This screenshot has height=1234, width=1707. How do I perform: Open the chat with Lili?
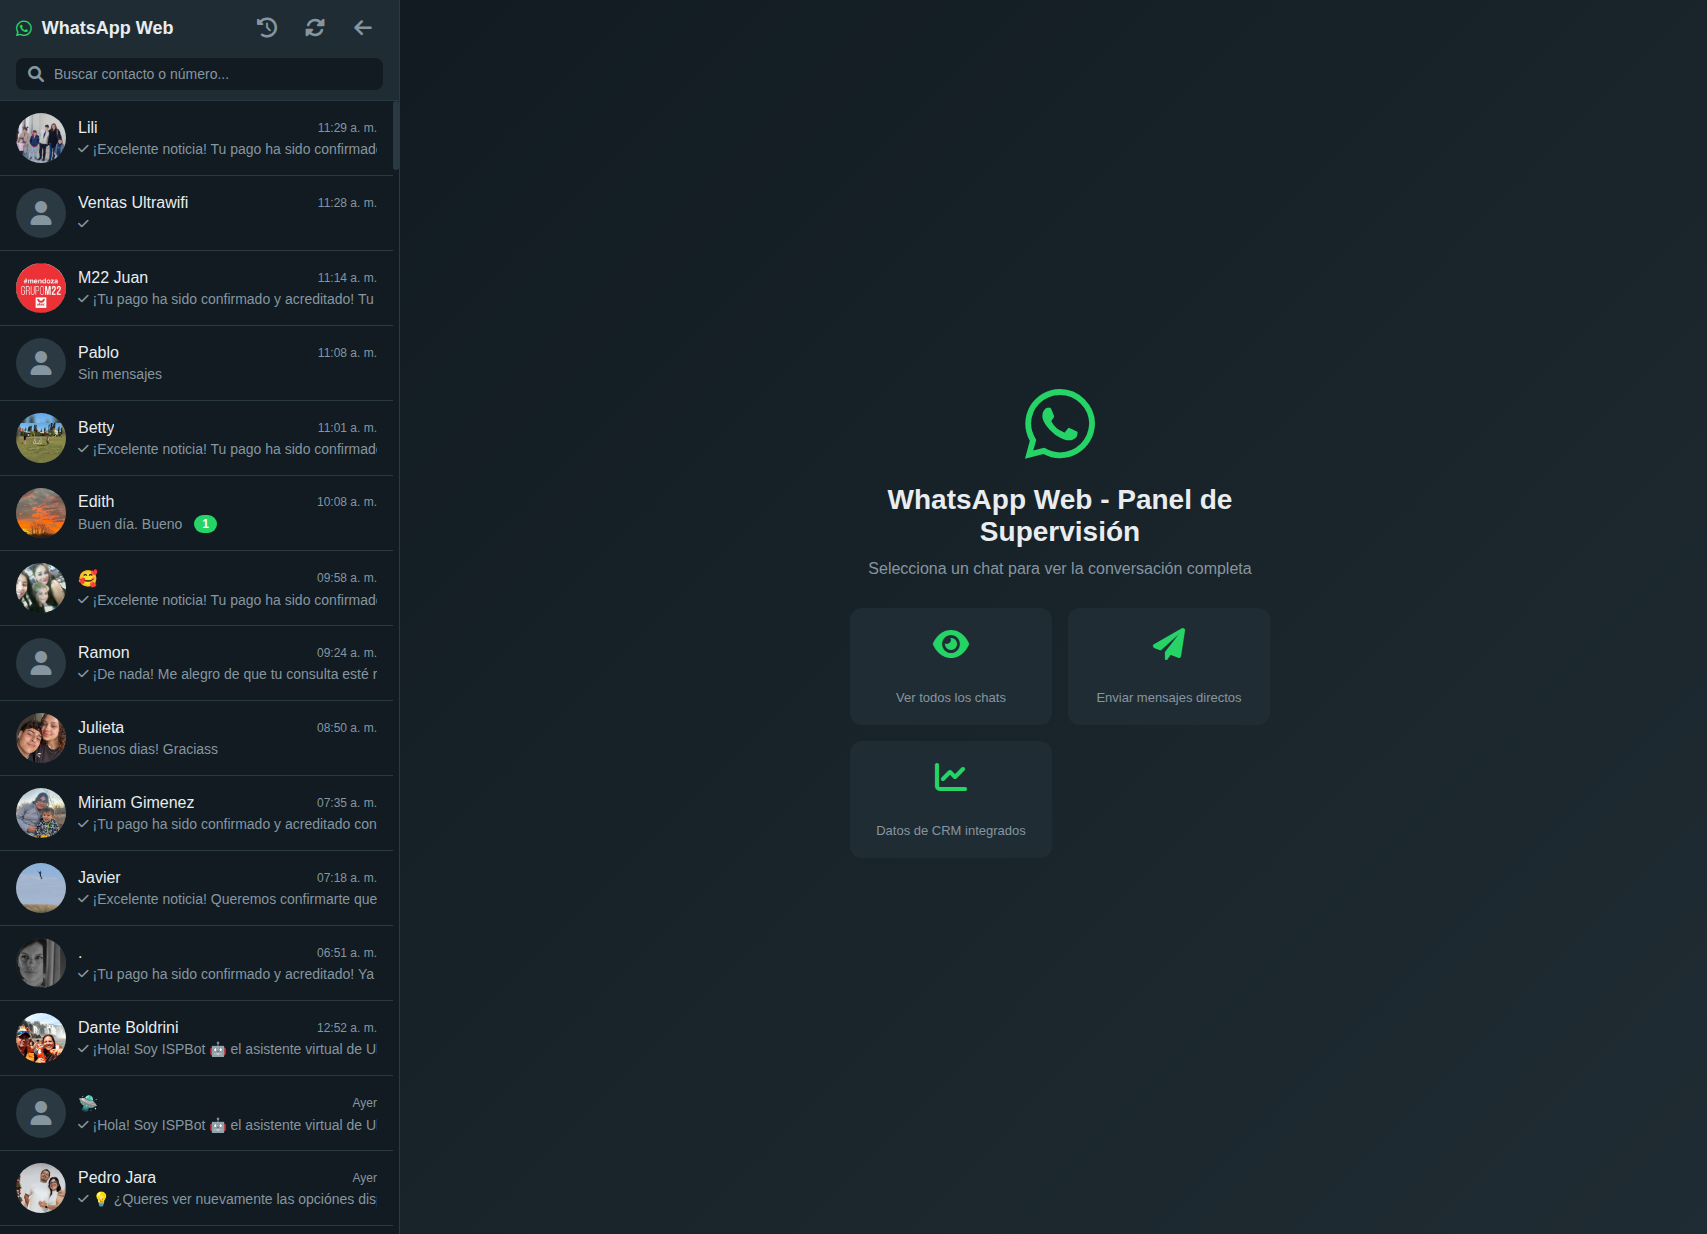click(x=198, y=138)
